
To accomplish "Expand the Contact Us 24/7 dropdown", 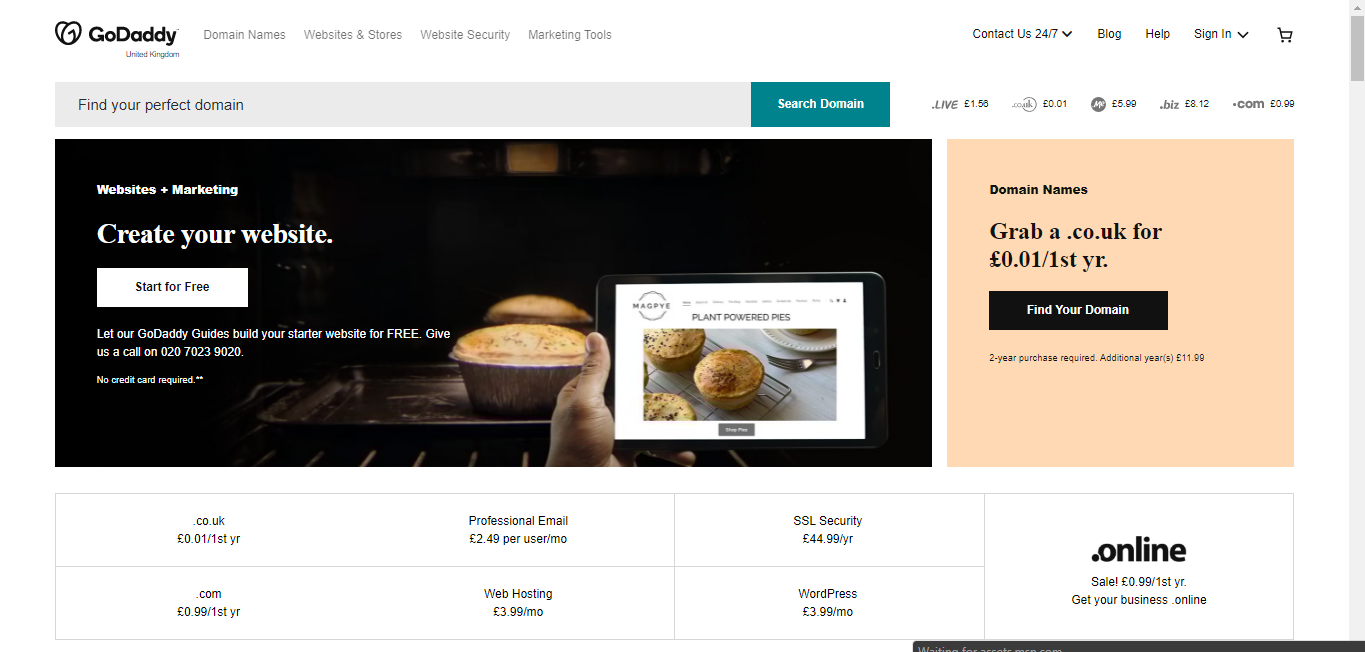I will 1022,34.
